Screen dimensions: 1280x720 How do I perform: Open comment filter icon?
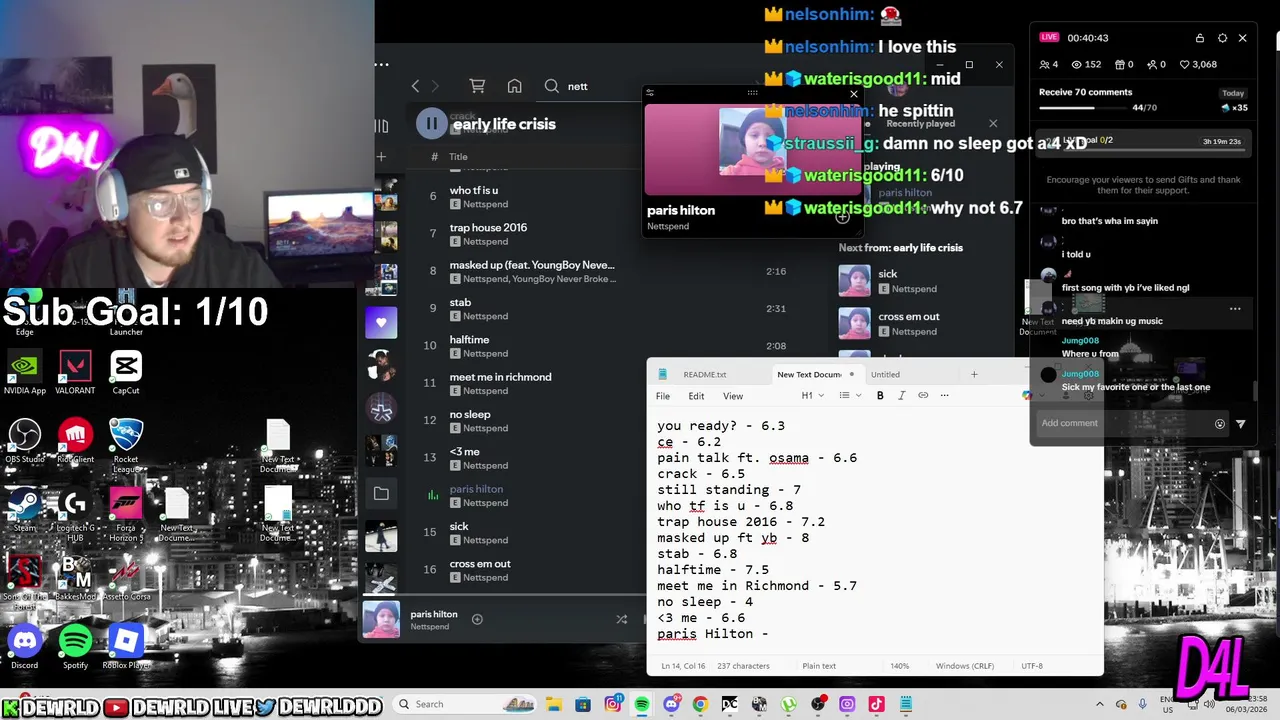coord(1241,424)
